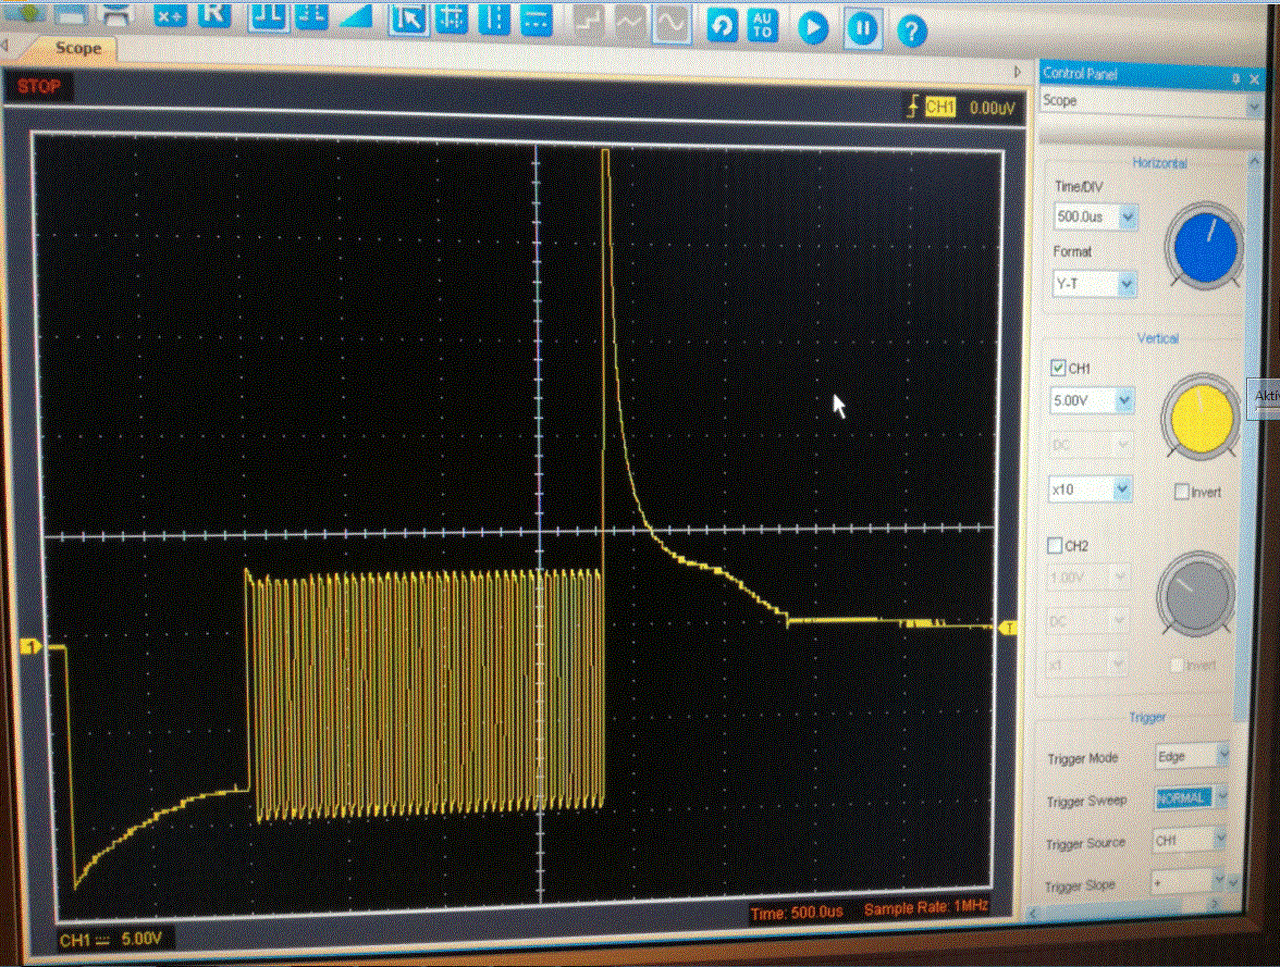The image size is (1280, 967).
Task: Uncheck the CH1 channel checkbox
Action: pos(1058,368)
